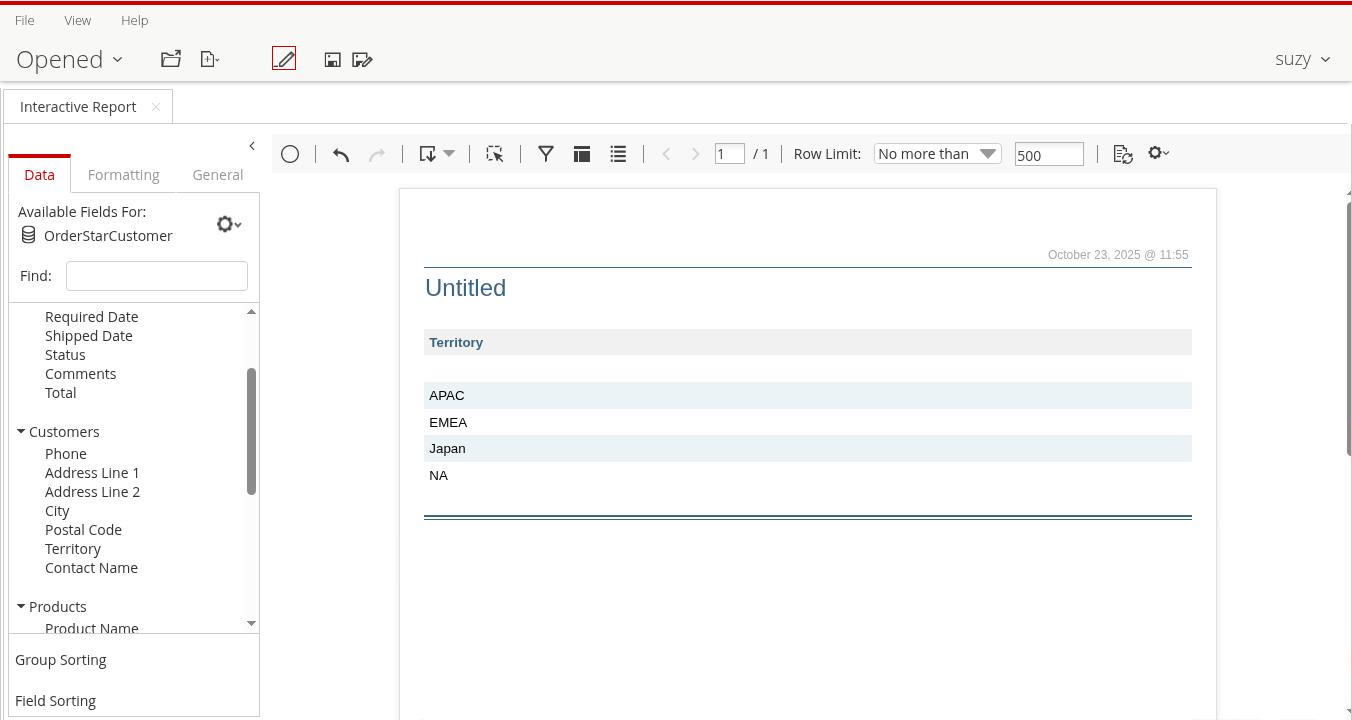
Task: Select the Territory field under Customers
Action: point(73,549)
